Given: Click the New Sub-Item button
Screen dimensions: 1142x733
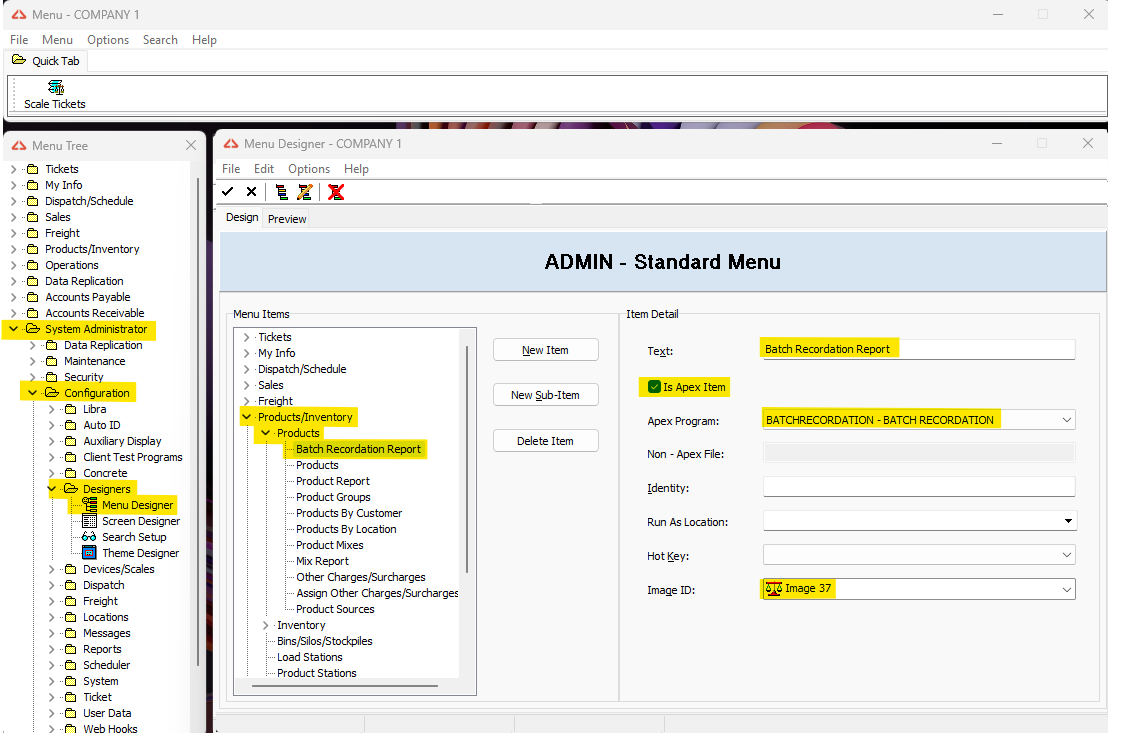Looking at the screenshot, I should pyautogui.click(x=546, y=395).
